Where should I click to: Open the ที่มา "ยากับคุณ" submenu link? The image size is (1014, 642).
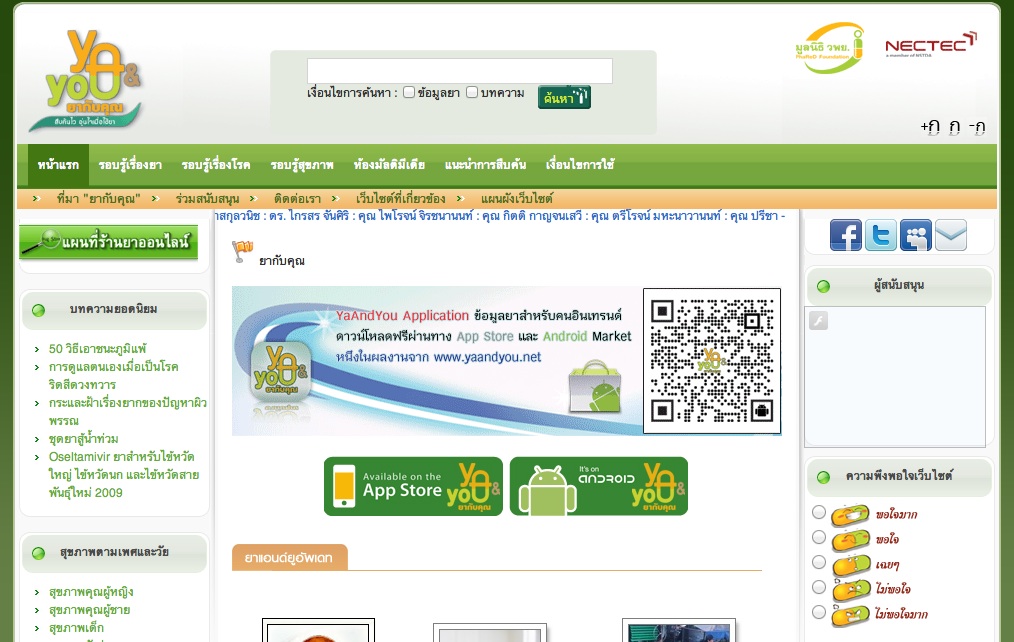(x=98, y=198)
